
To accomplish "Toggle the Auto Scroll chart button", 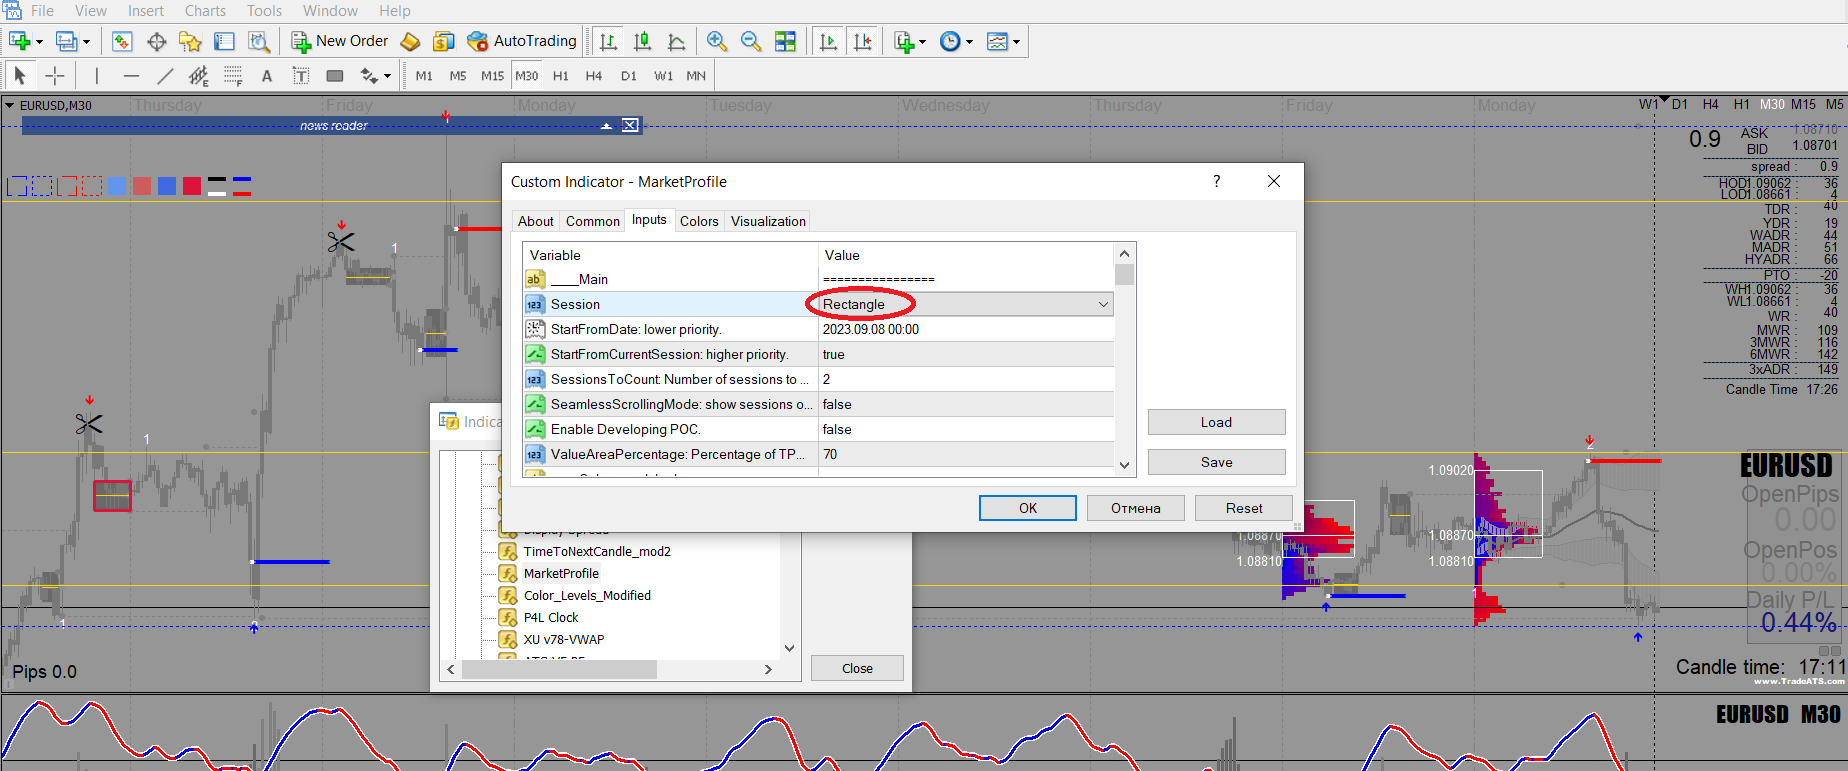I will [x=828, y=41].
